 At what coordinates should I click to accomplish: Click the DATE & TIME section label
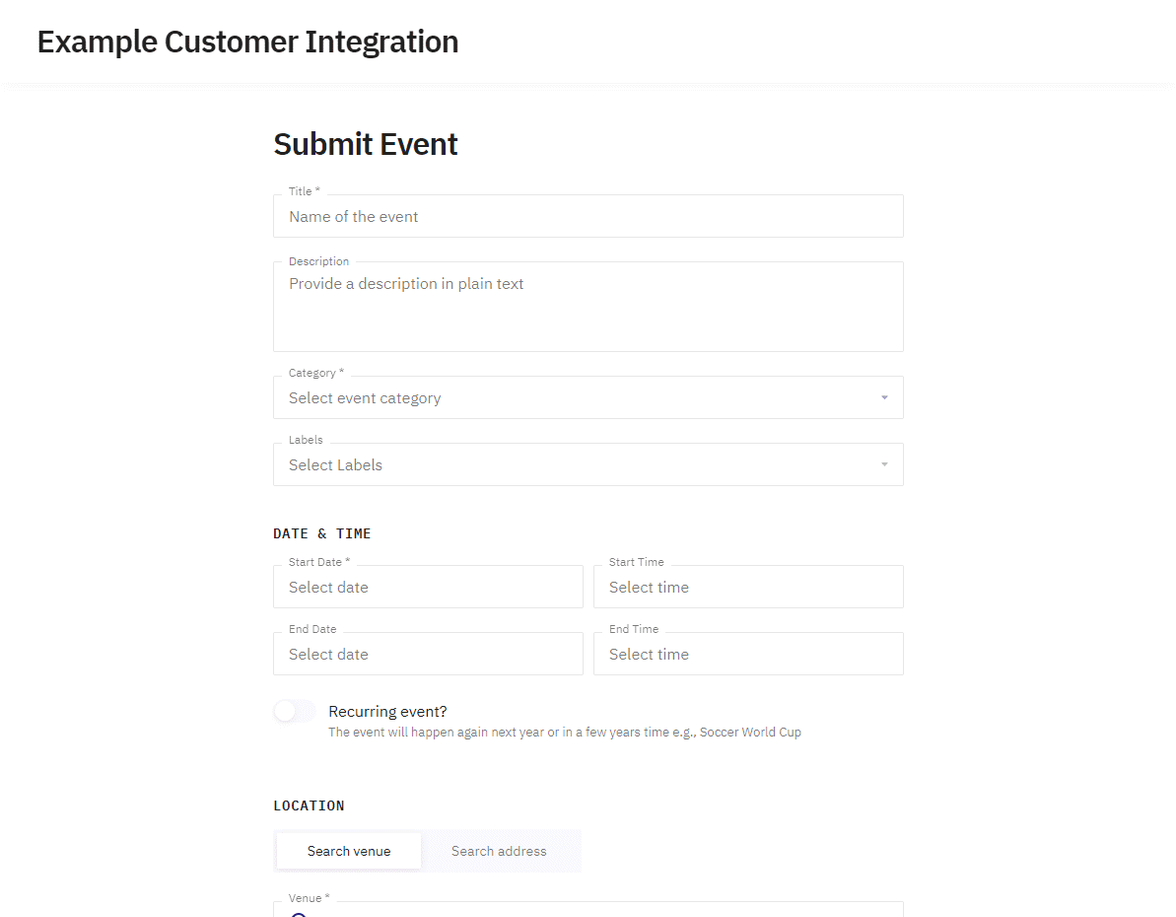[x=322, y=533]
